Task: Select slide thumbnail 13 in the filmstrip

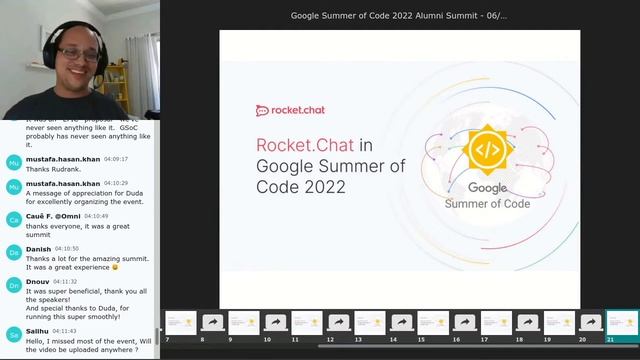Action: coord(370,323)
